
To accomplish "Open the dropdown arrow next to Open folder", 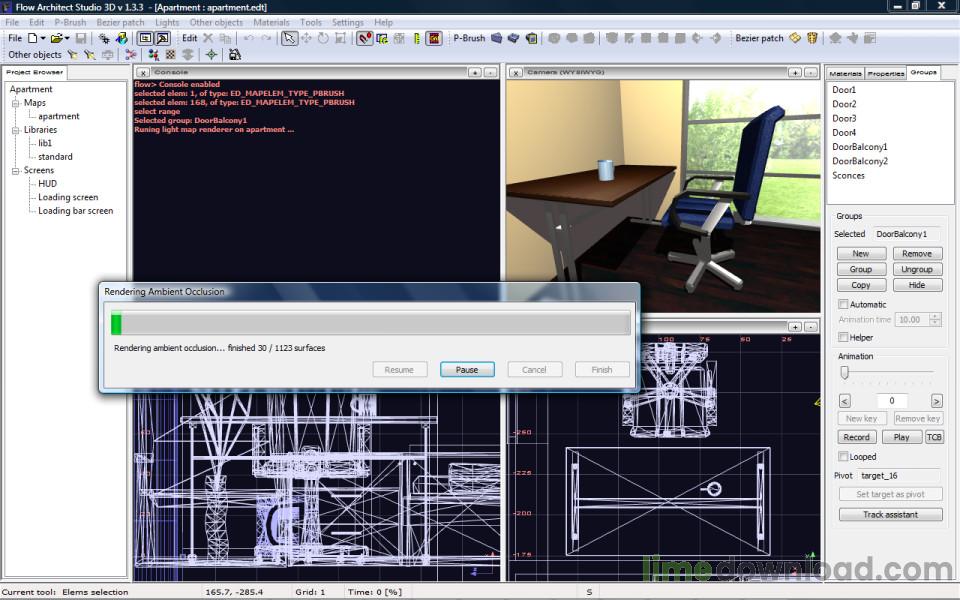I will [67, 38].
